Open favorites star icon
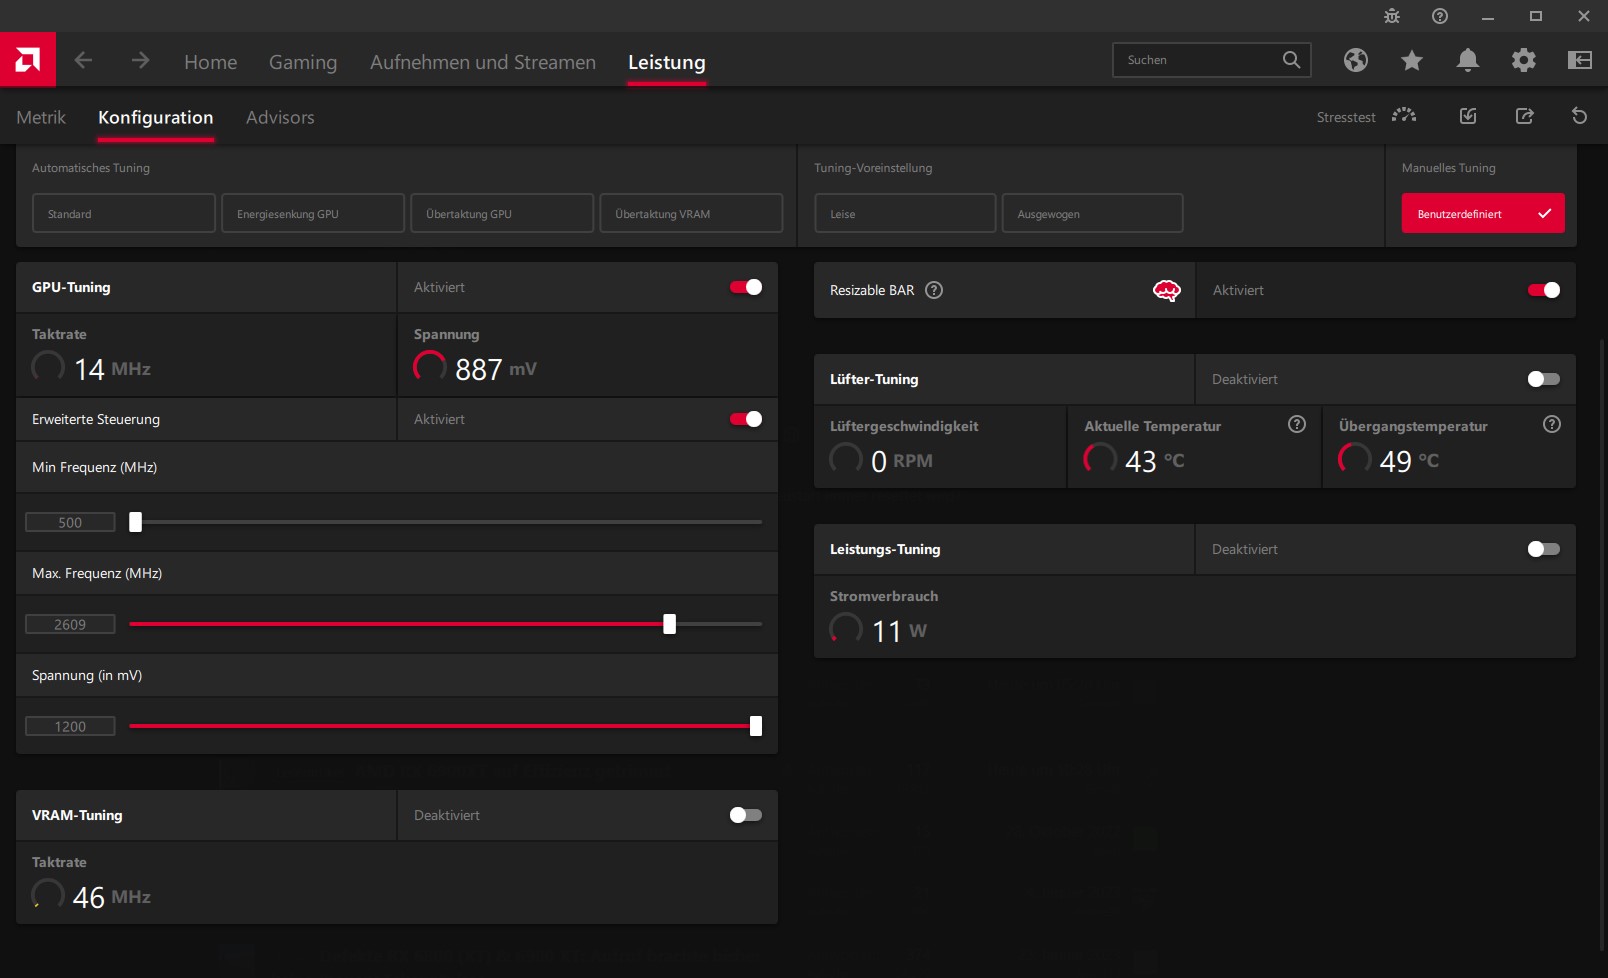1608x978 pixels. point(1412,60)
